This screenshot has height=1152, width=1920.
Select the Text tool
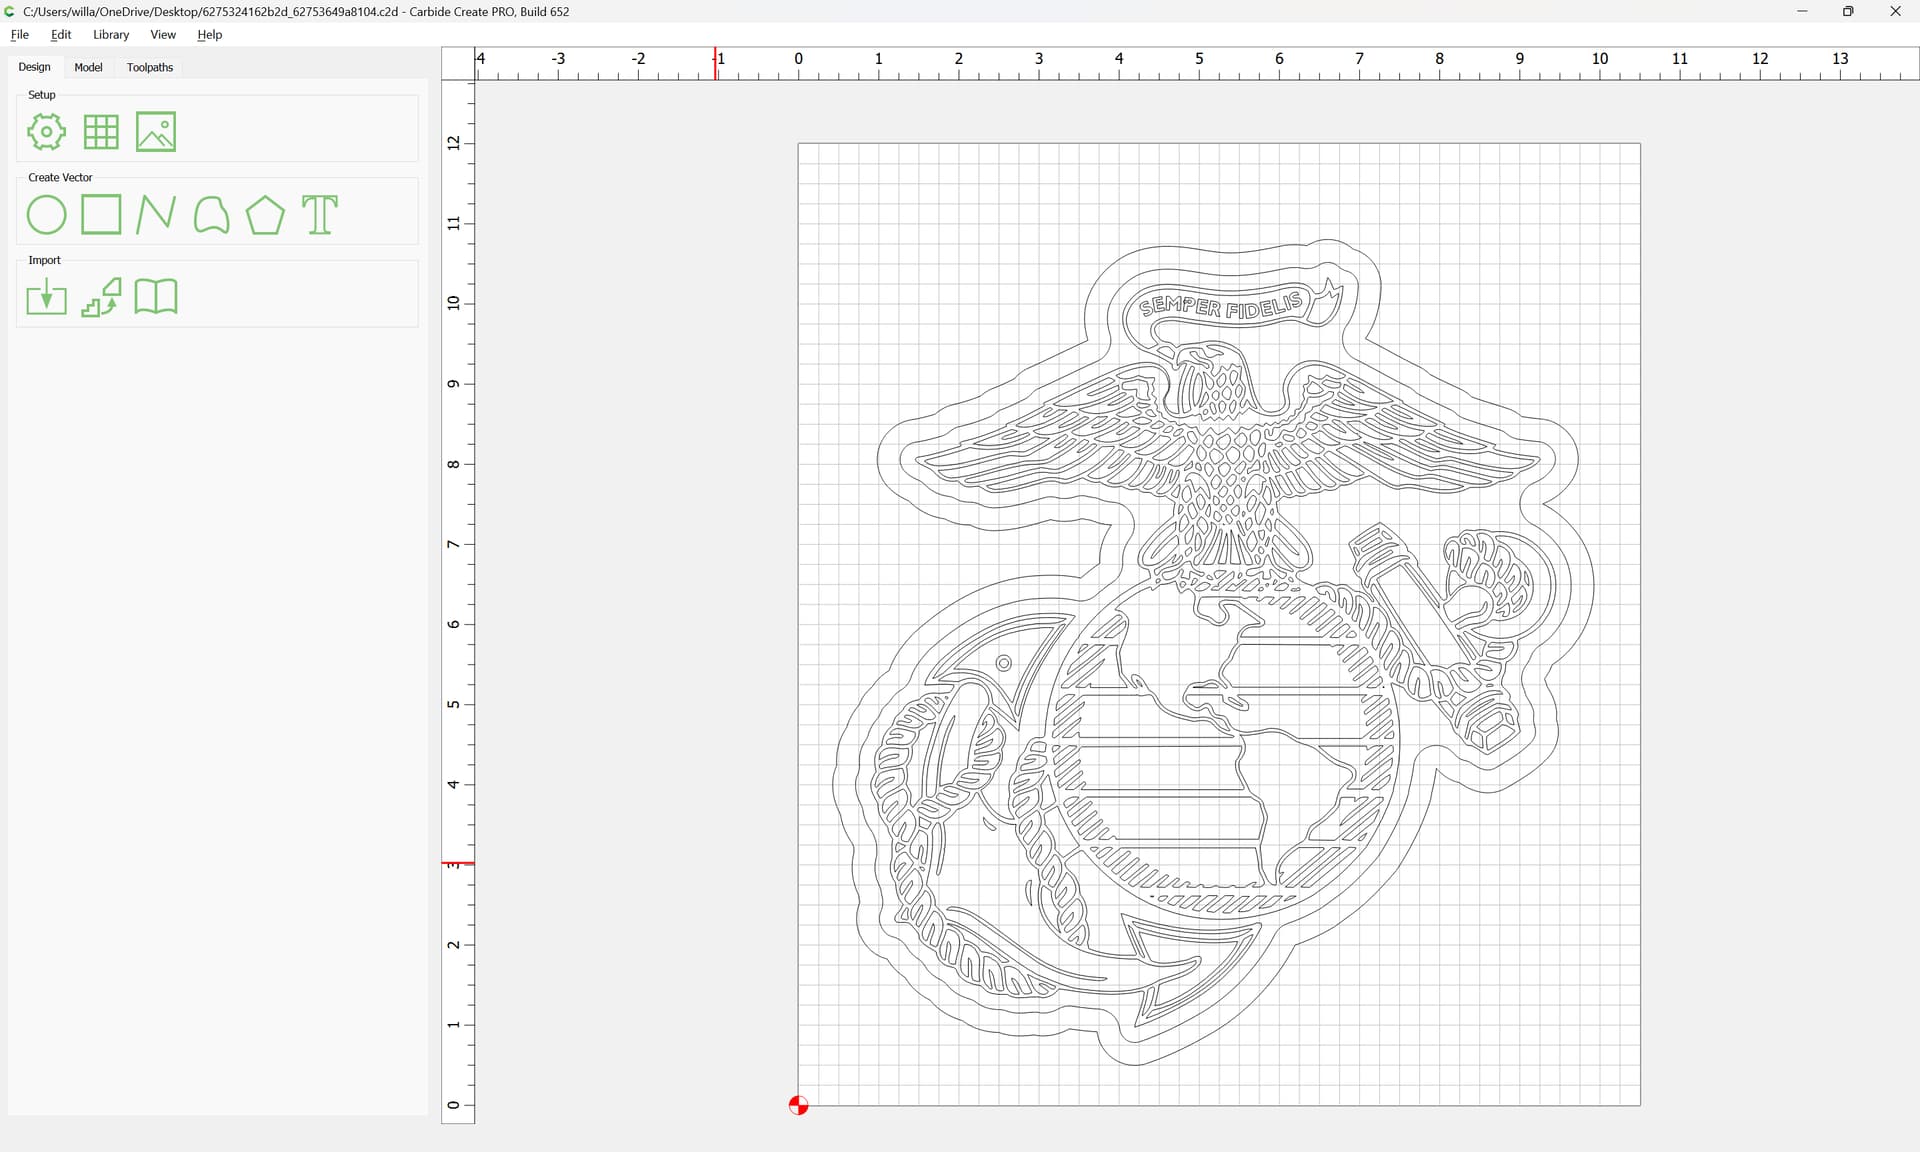[x=320, y=215]
